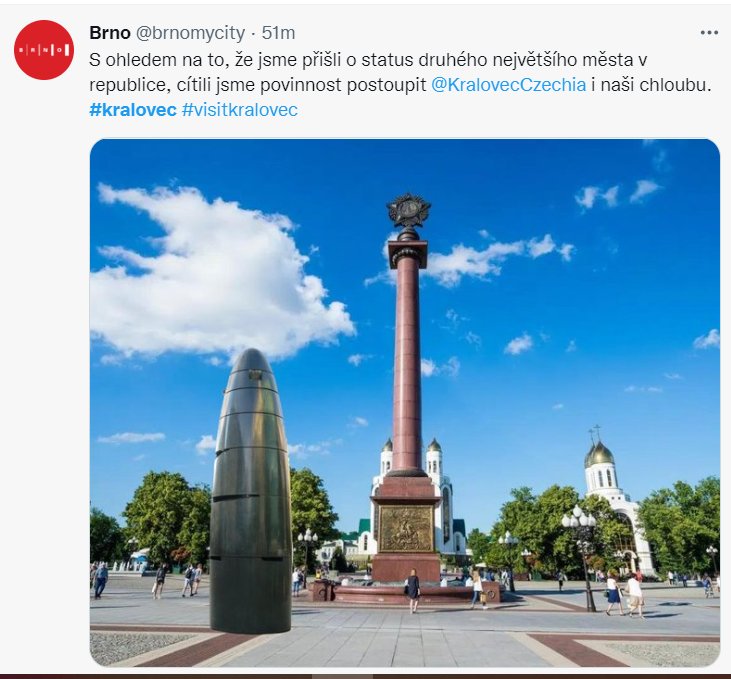Open the Brno red profile avatar
This screenshot has height=679, width=731.
coord(44,50)
